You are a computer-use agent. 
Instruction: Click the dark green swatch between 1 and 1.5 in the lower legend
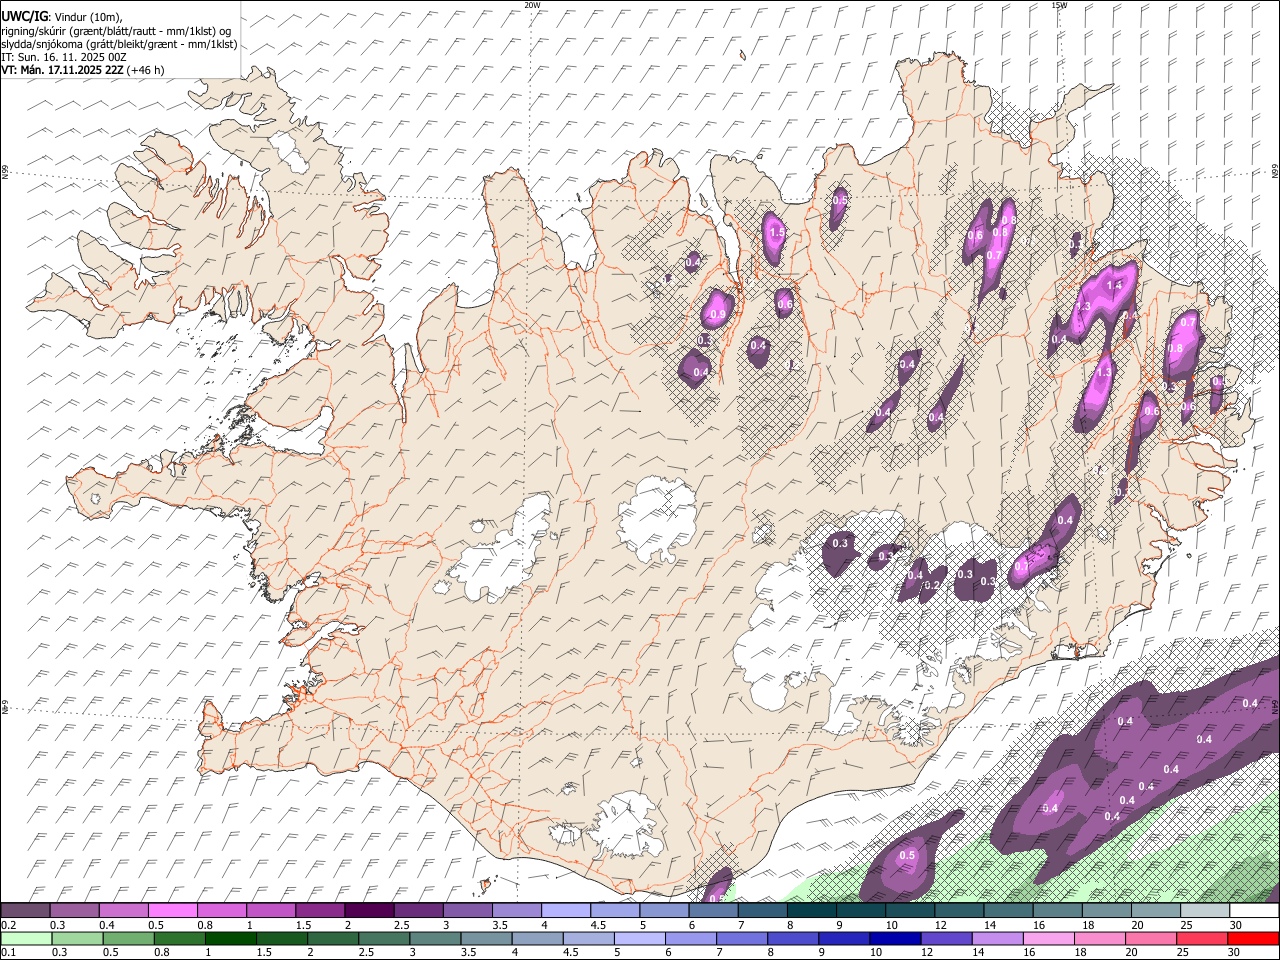coord(230,939)
